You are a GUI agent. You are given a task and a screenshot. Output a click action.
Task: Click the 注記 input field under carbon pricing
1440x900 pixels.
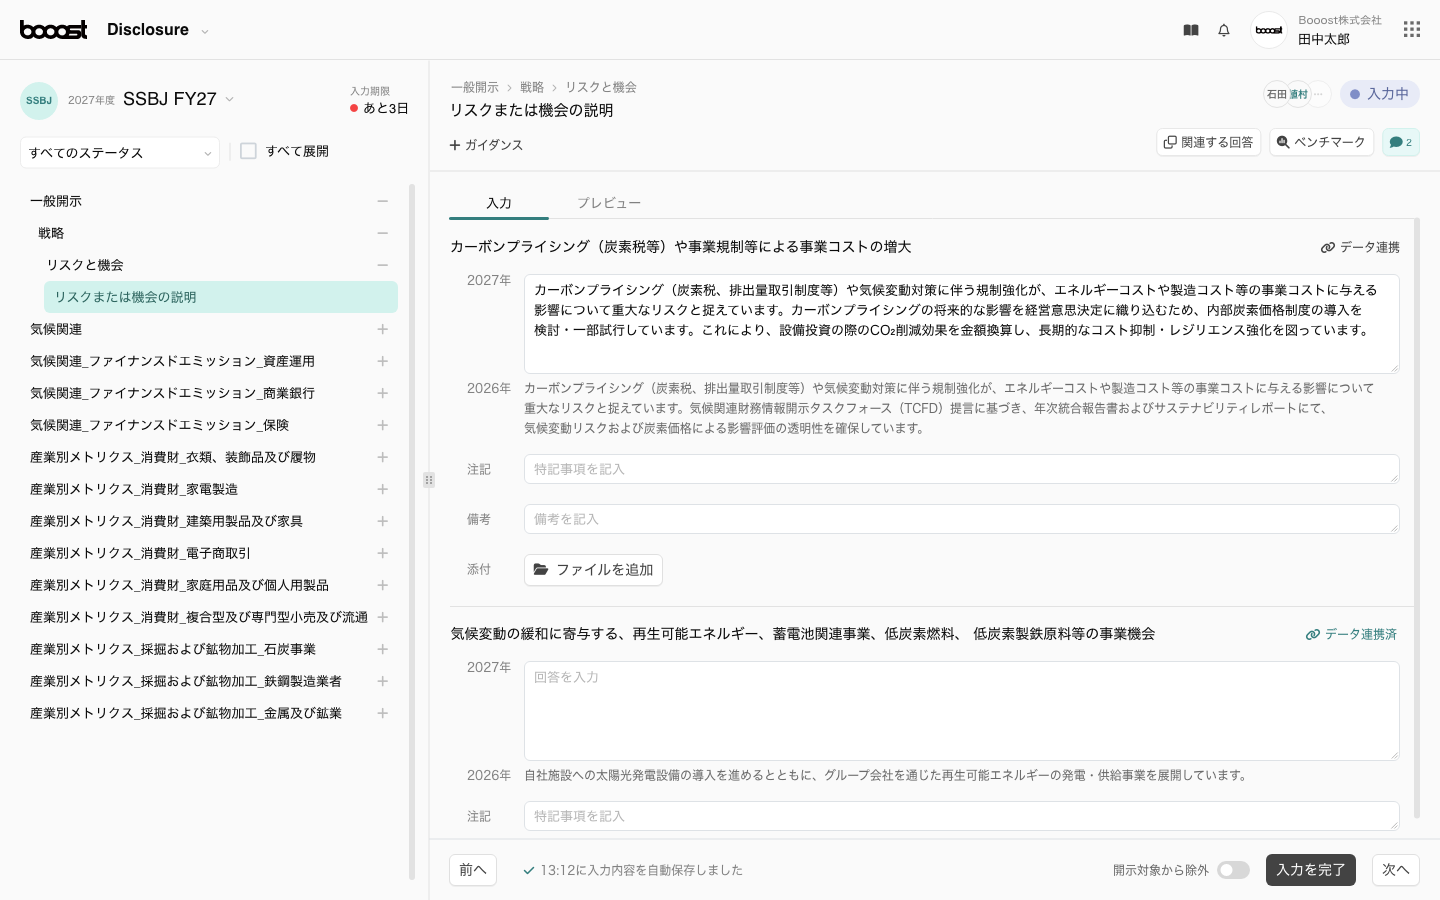pos(960,469)
